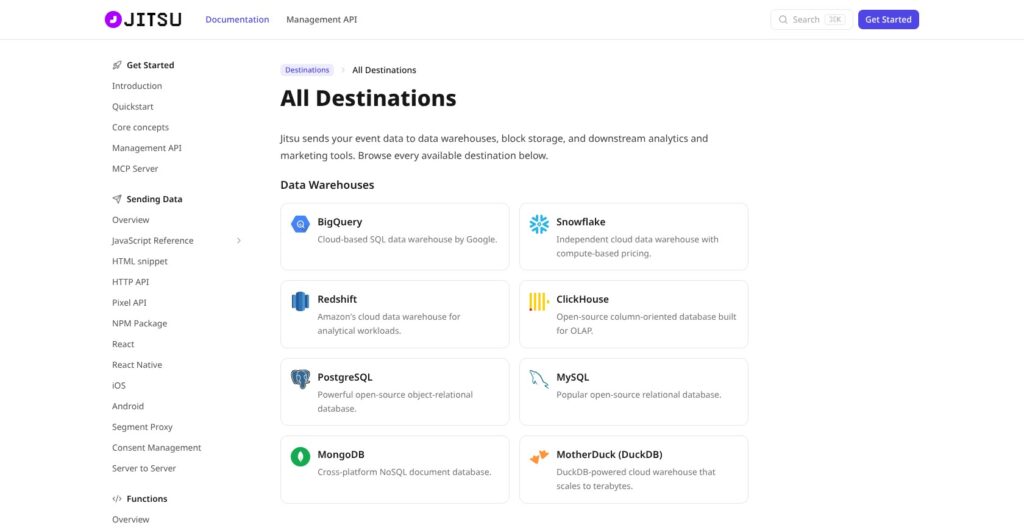The height and width of the screenshot is (528, 1024).
Task: Click the All Destinations page title
Action: [x=368, y=99]
